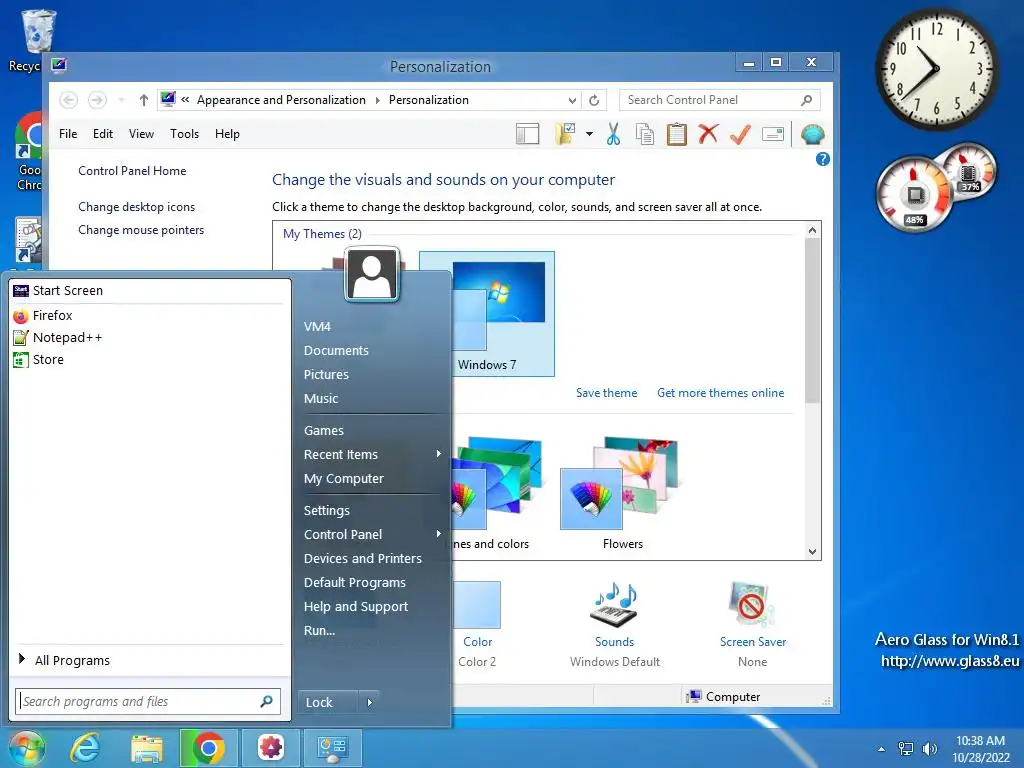Open Documents from Start menu
Screen dimensions: 1024x768
(x=336, y=350)
